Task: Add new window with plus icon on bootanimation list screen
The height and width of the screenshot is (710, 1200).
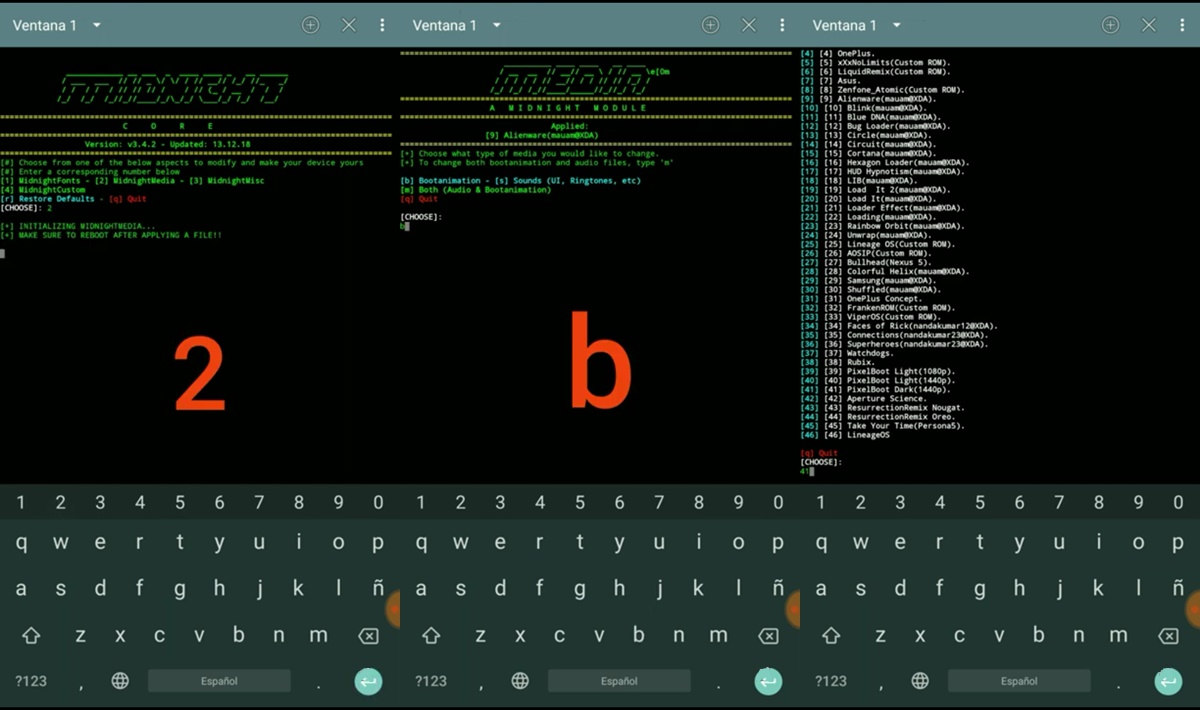Action: point(1111,25)
